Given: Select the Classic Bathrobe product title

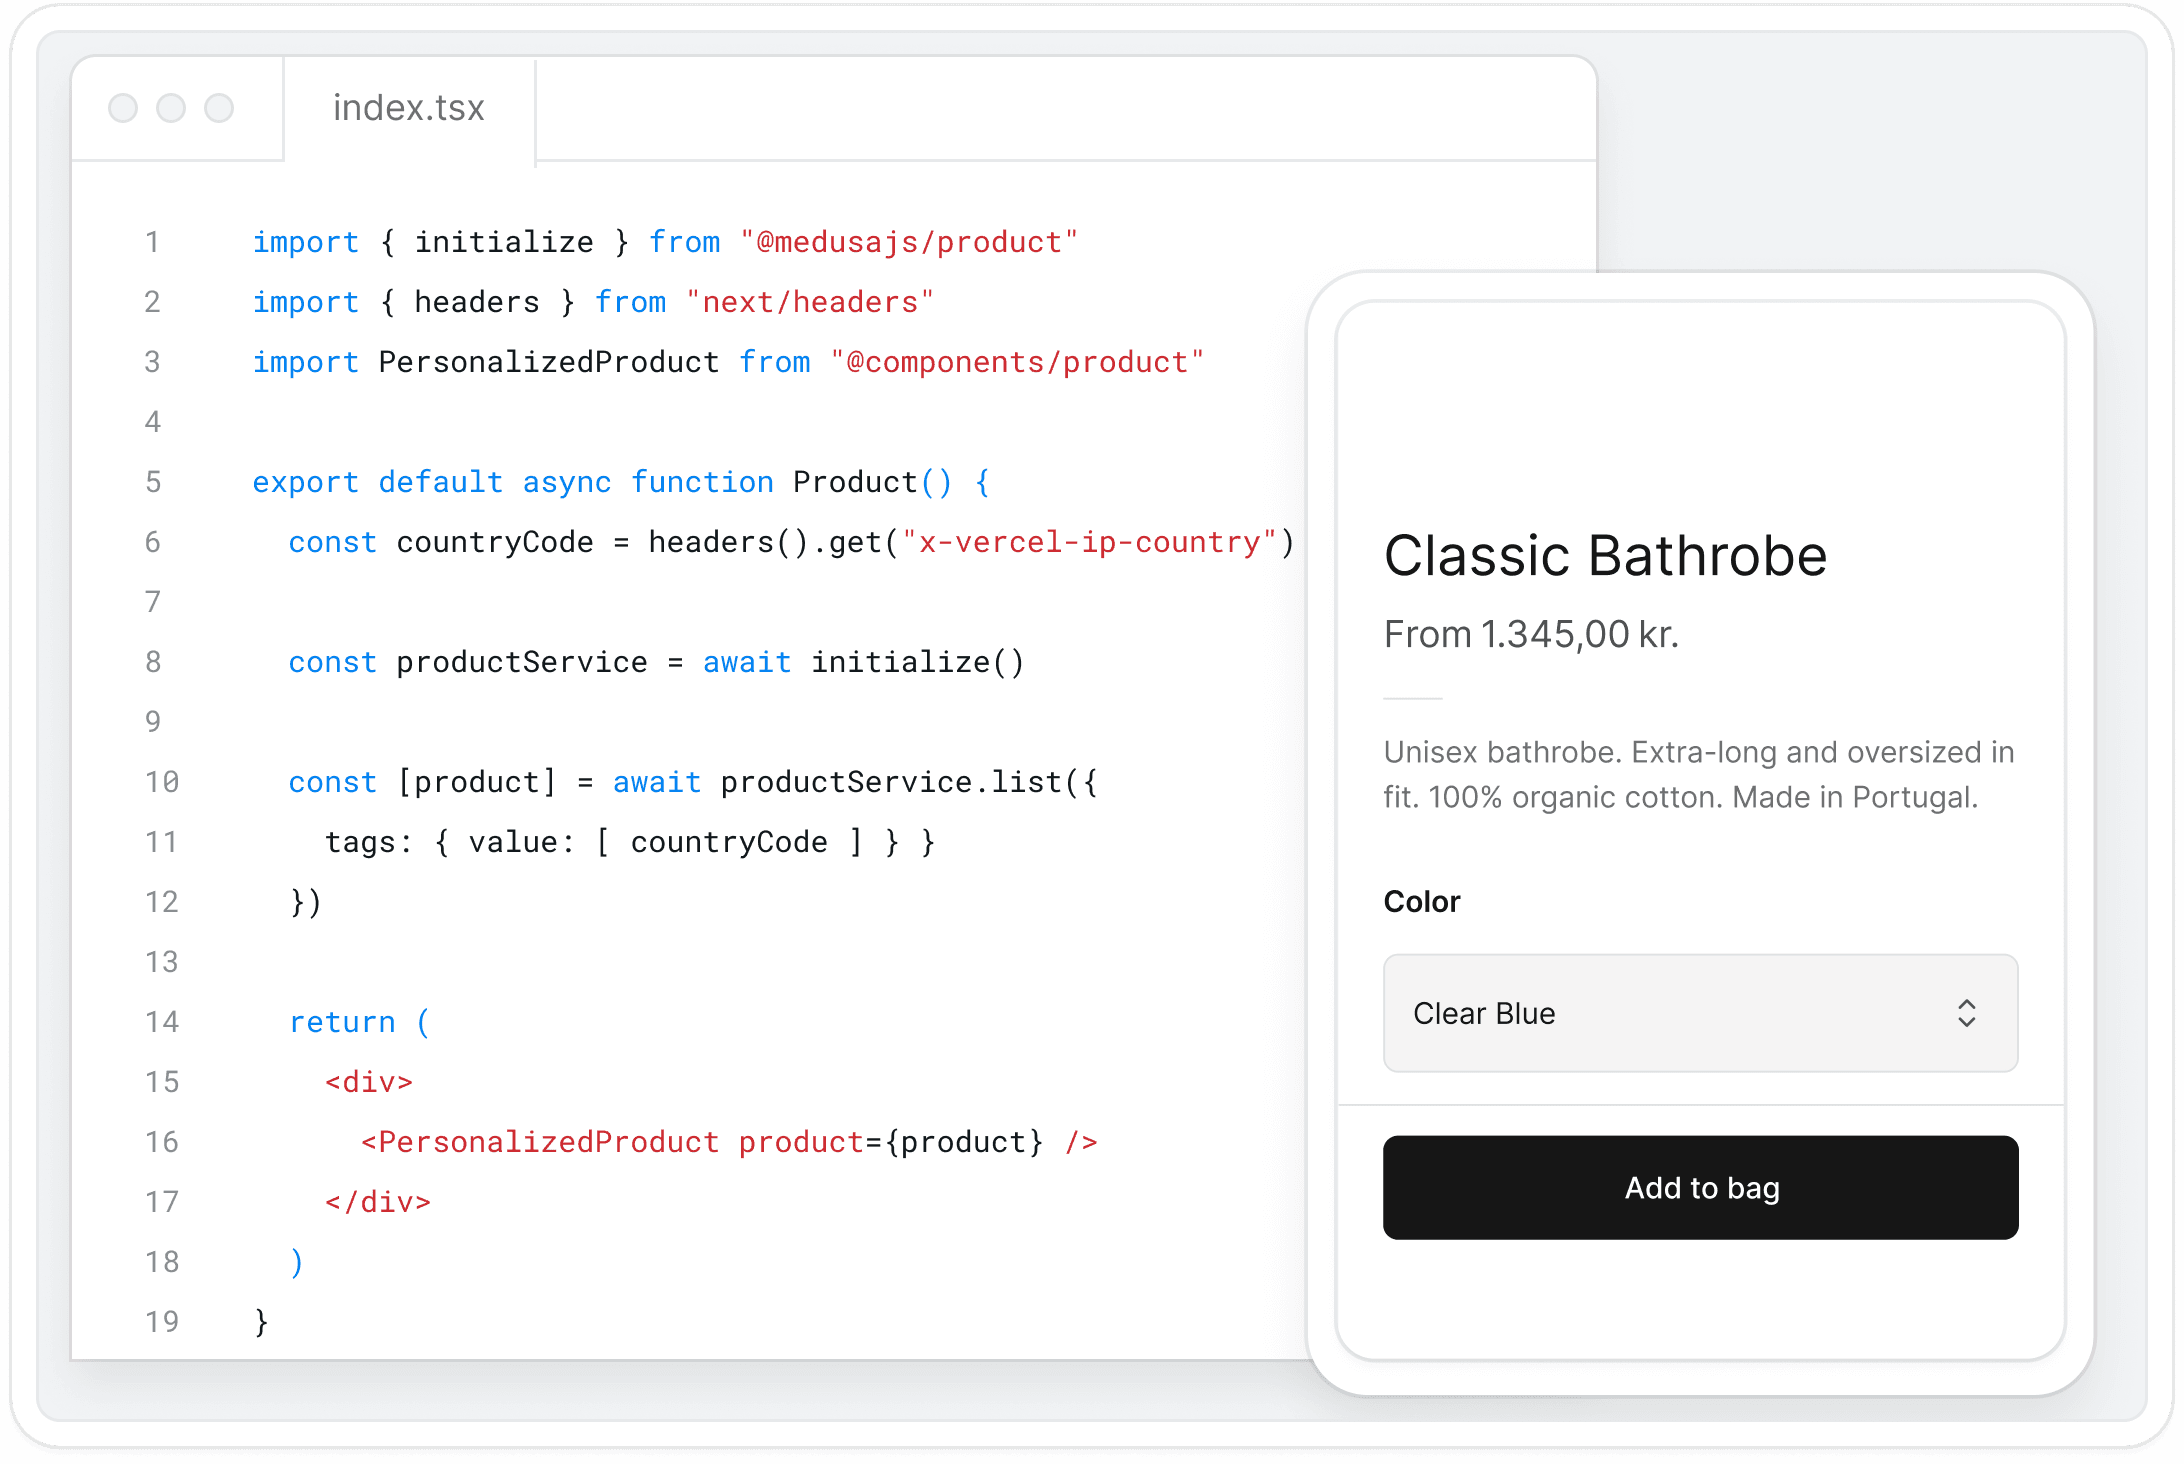Looking at the screenshot, I should [x=1605, y=556].
